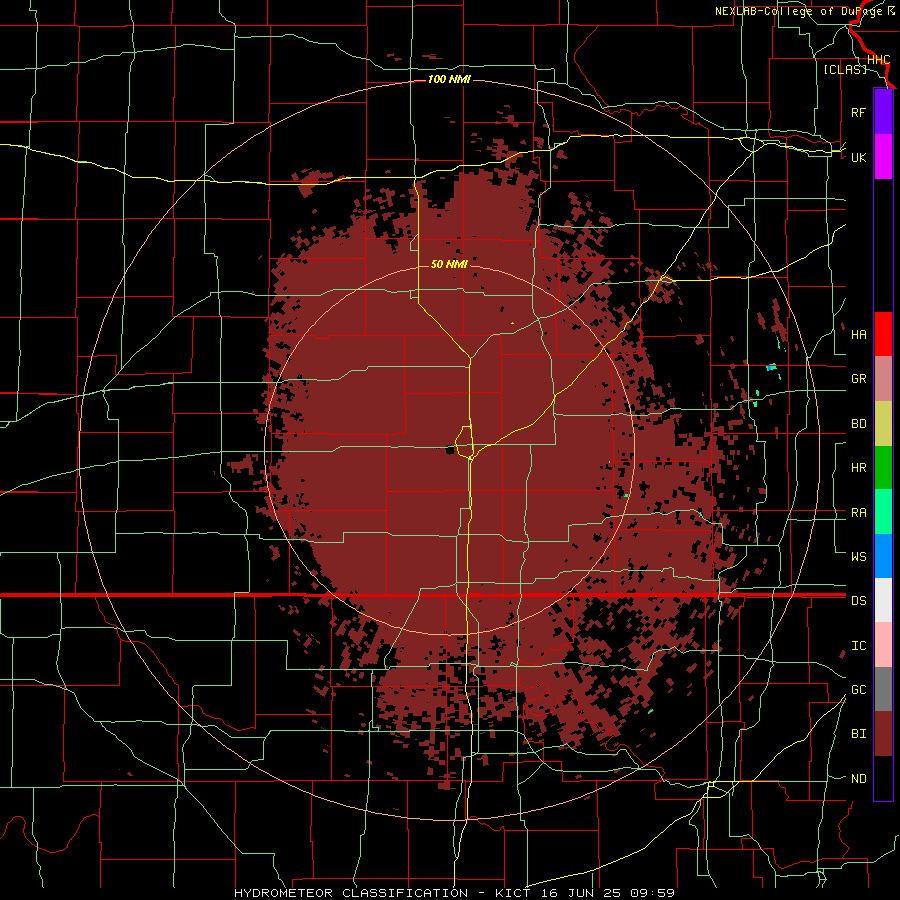The height and width of the screenshot is (900, 900).
Task: Click the RF purple legend swatch
Action: click(x=883, y=112)
